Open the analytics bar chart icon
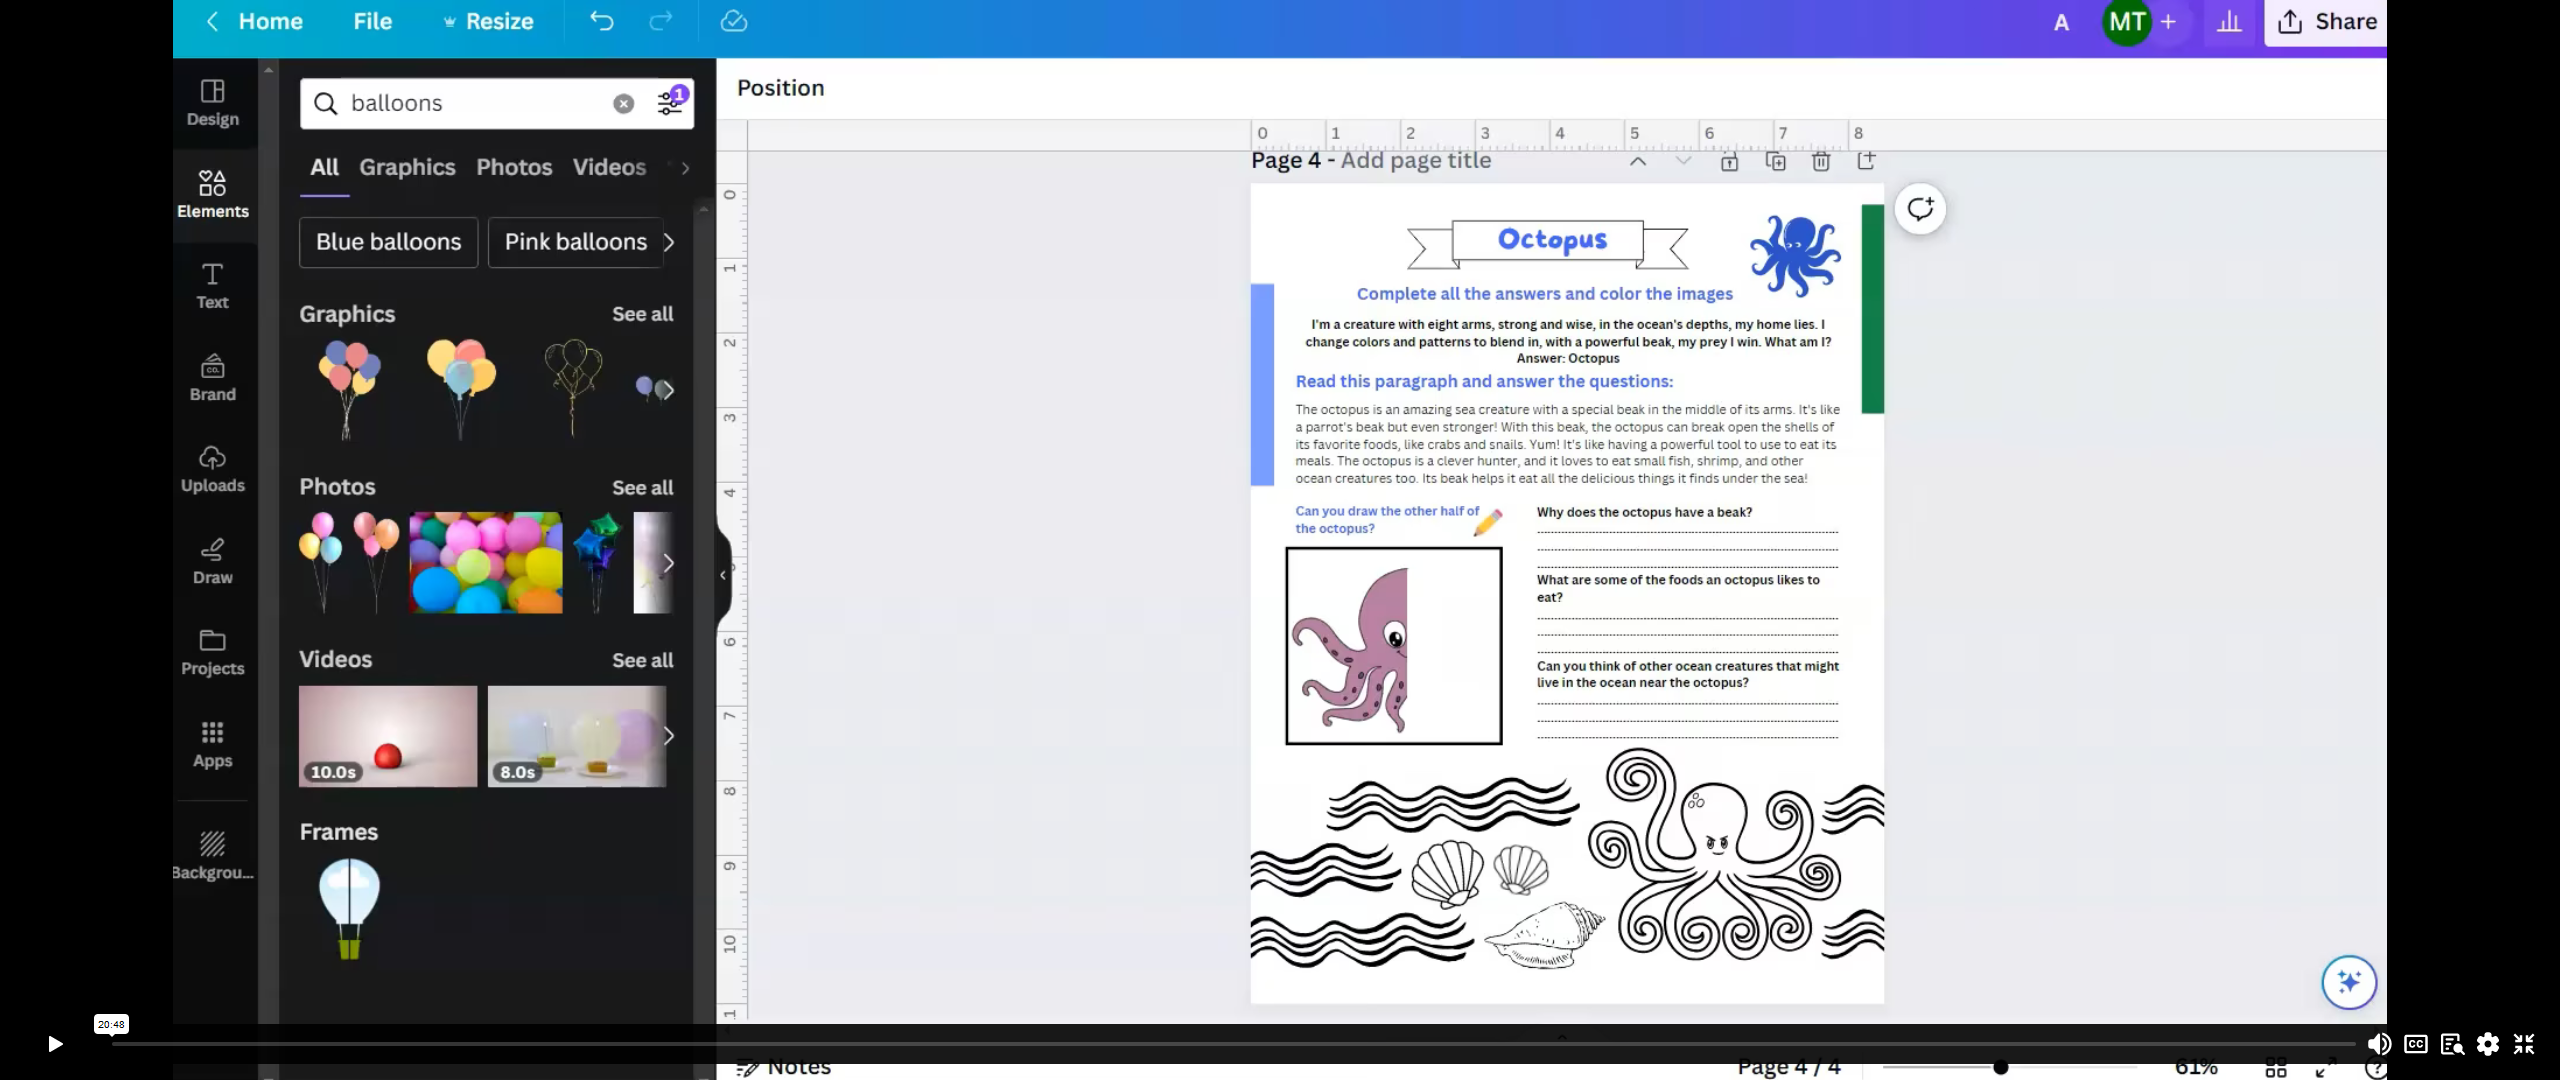2560x1080 pixels. 2229,22
